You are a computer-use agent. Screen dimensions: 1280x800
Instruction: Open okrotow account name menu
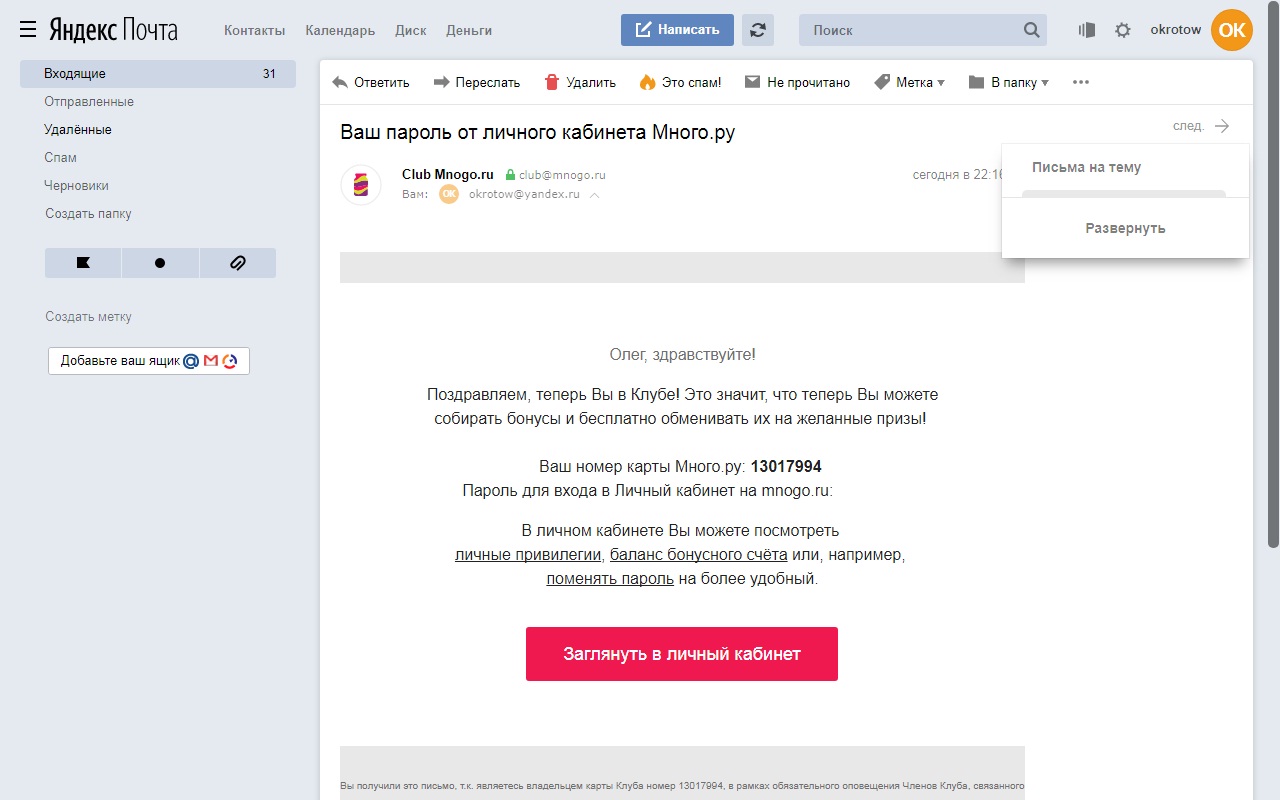click(1176, 30)
